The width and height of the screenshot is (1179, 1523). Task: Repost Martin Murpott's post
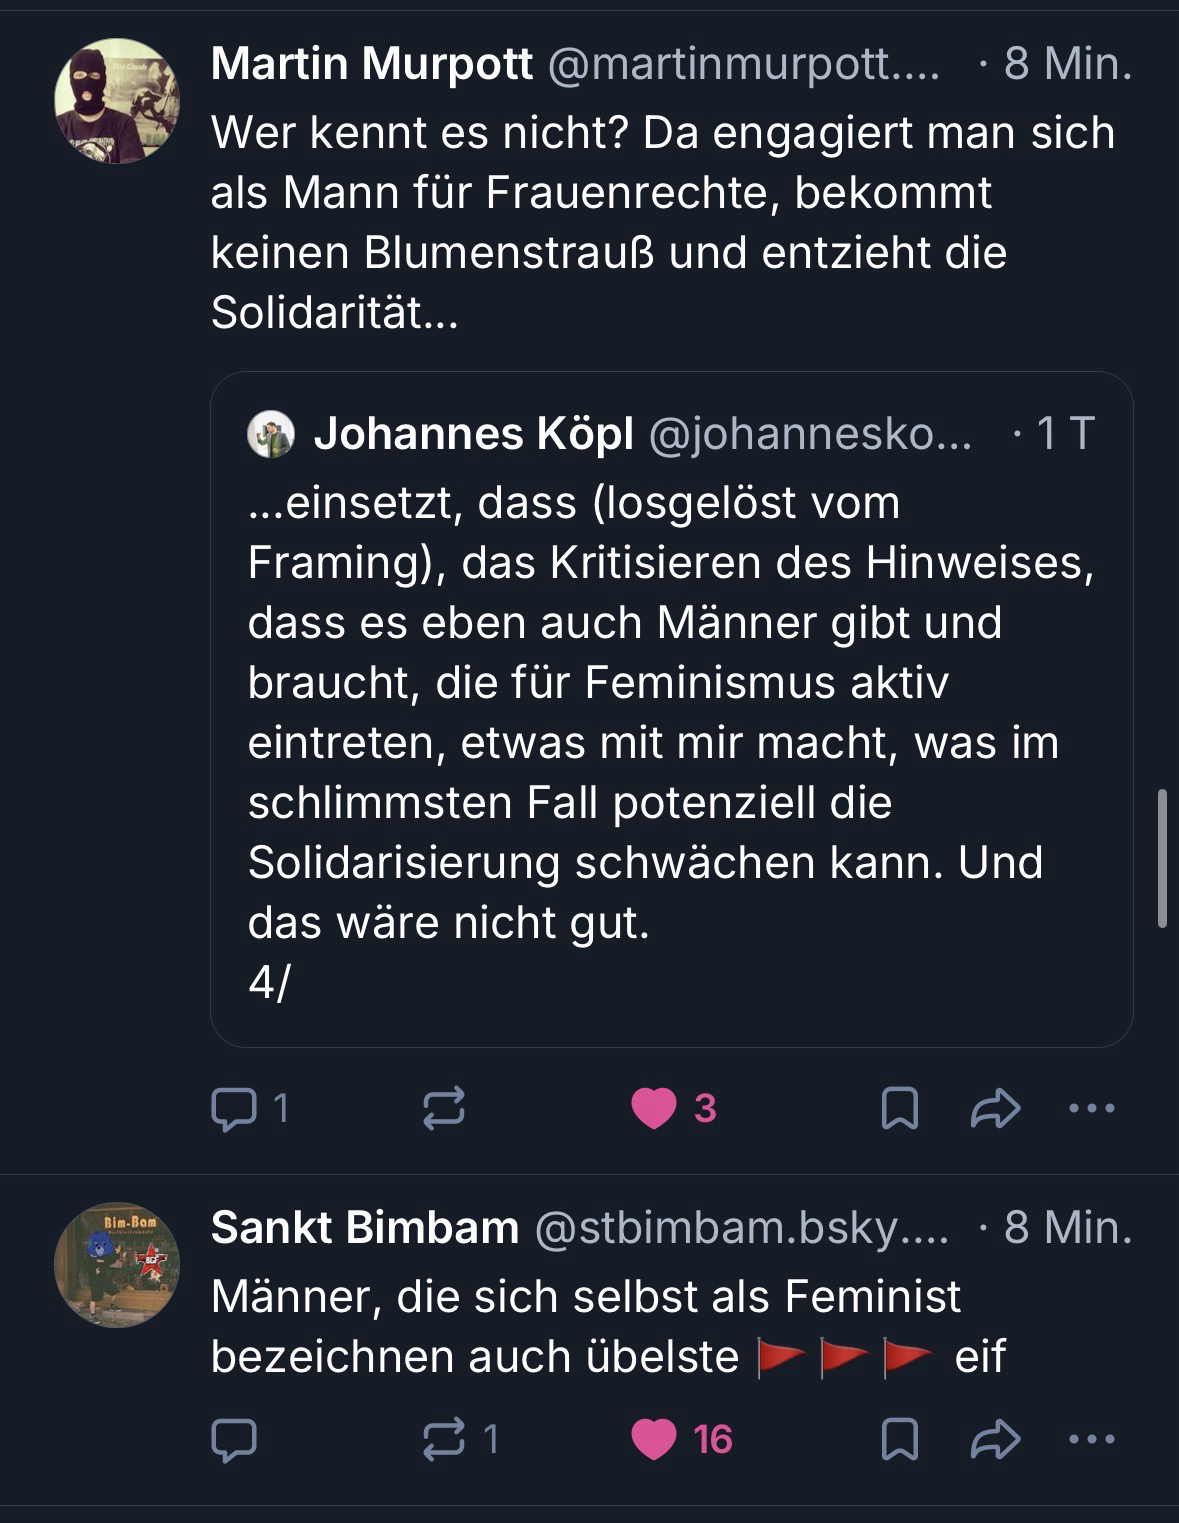pos(444,1109)
